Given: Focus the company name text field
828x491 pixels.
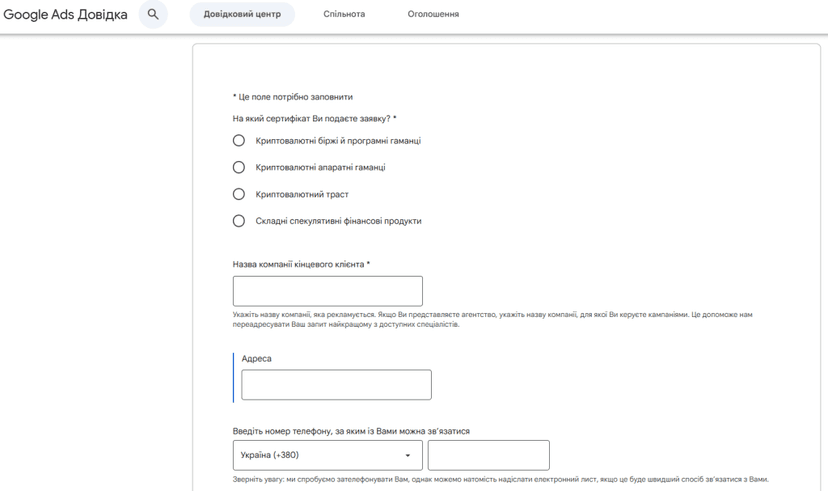Looking at the screenshot, I should pos(327,291).
